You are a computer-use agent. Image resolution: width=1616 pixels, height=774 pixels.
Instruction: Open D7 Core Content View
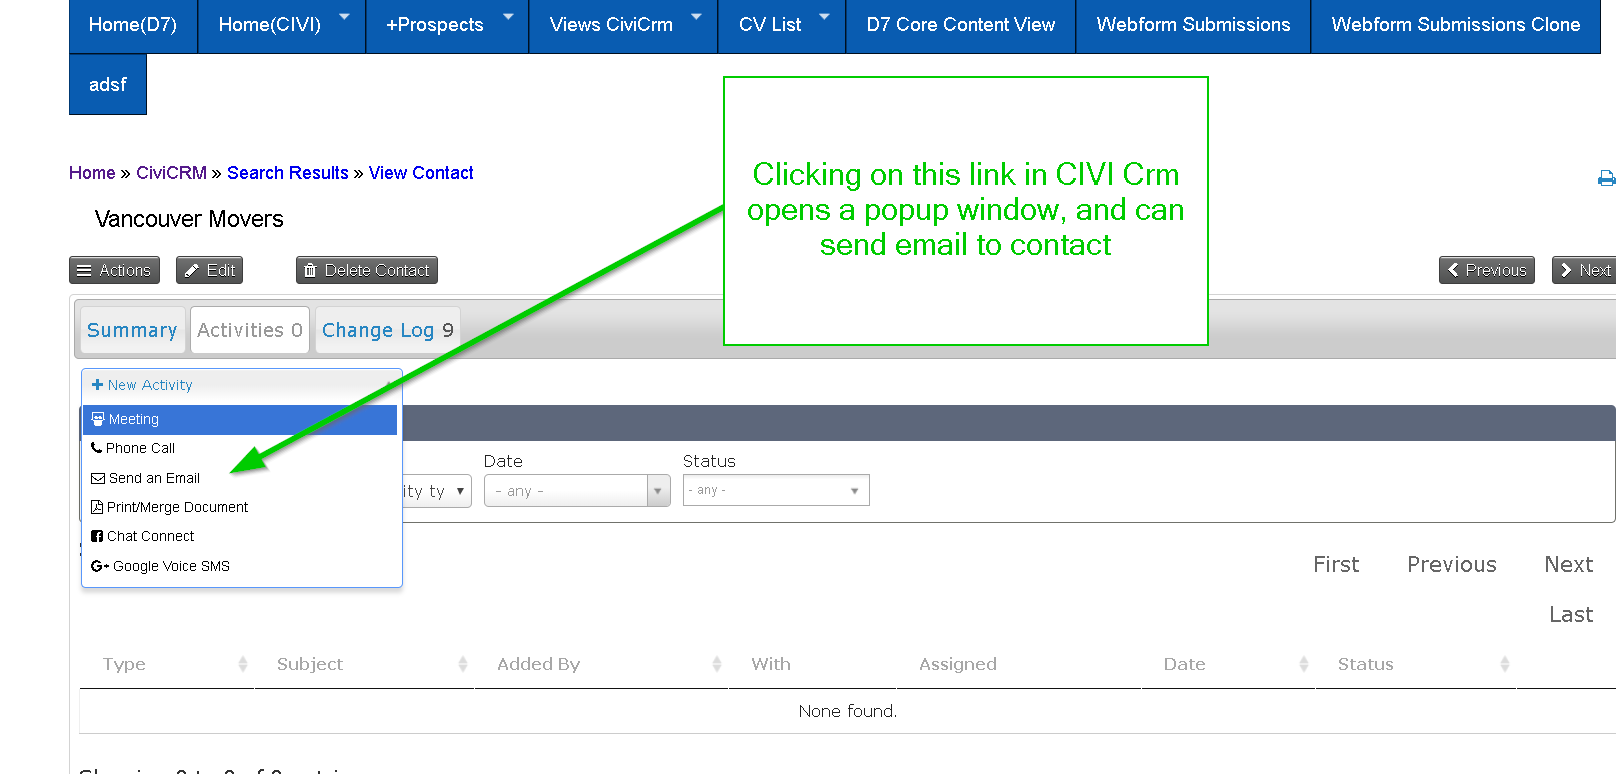pyautogui.click(x=961, y=25)
